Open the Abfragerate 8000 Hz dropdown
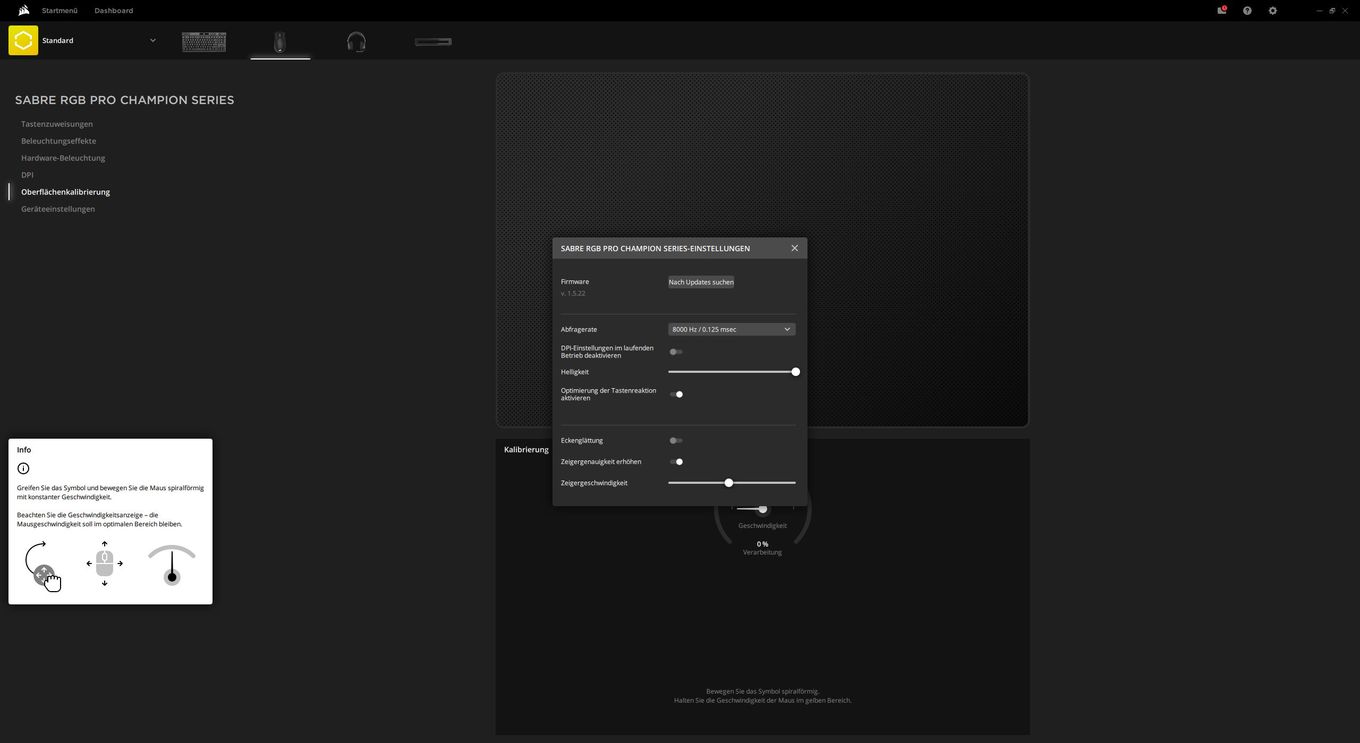 pyautogui.click(x=732, y=329)
